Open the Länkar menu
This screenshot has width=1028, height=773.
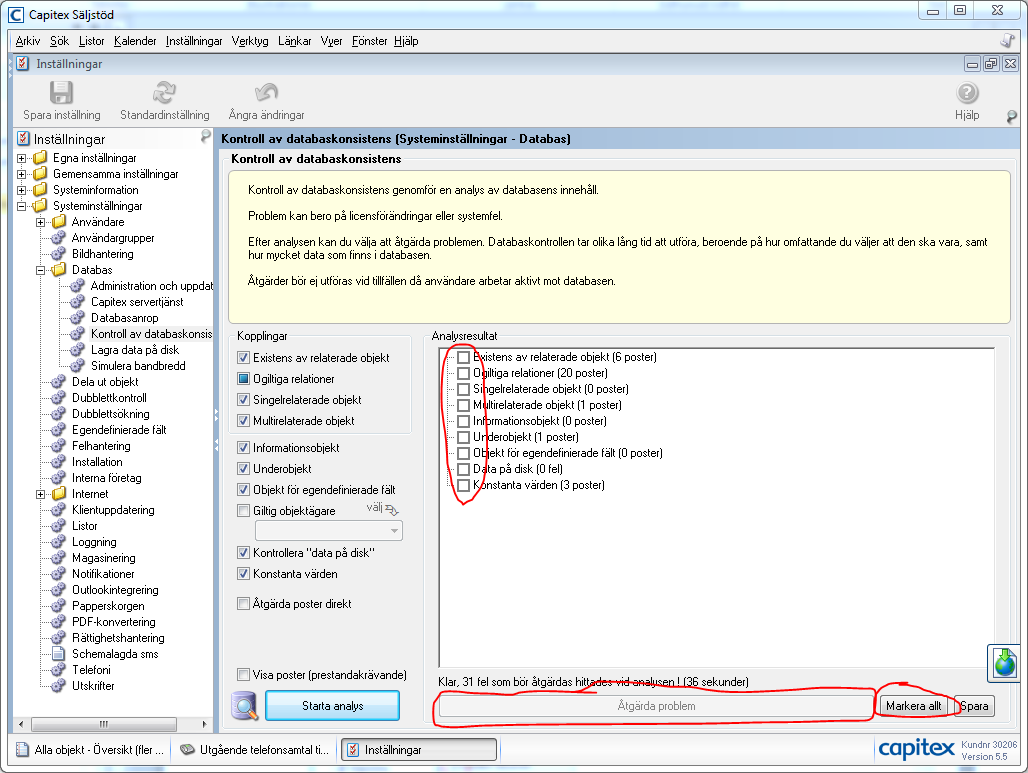coord(294,41)
